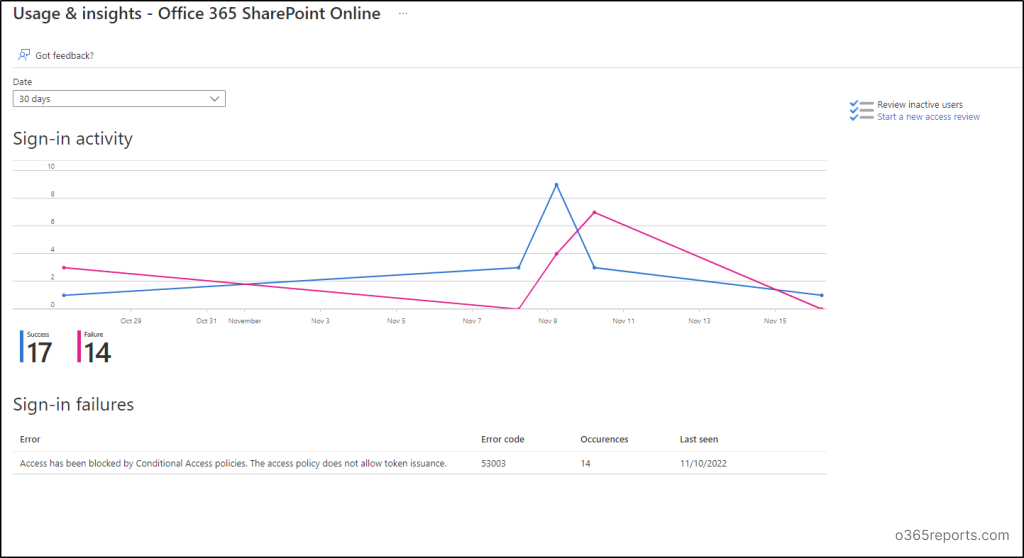Select the Review inactive users text
This screenshot has width=1024, height=558.
920,105
